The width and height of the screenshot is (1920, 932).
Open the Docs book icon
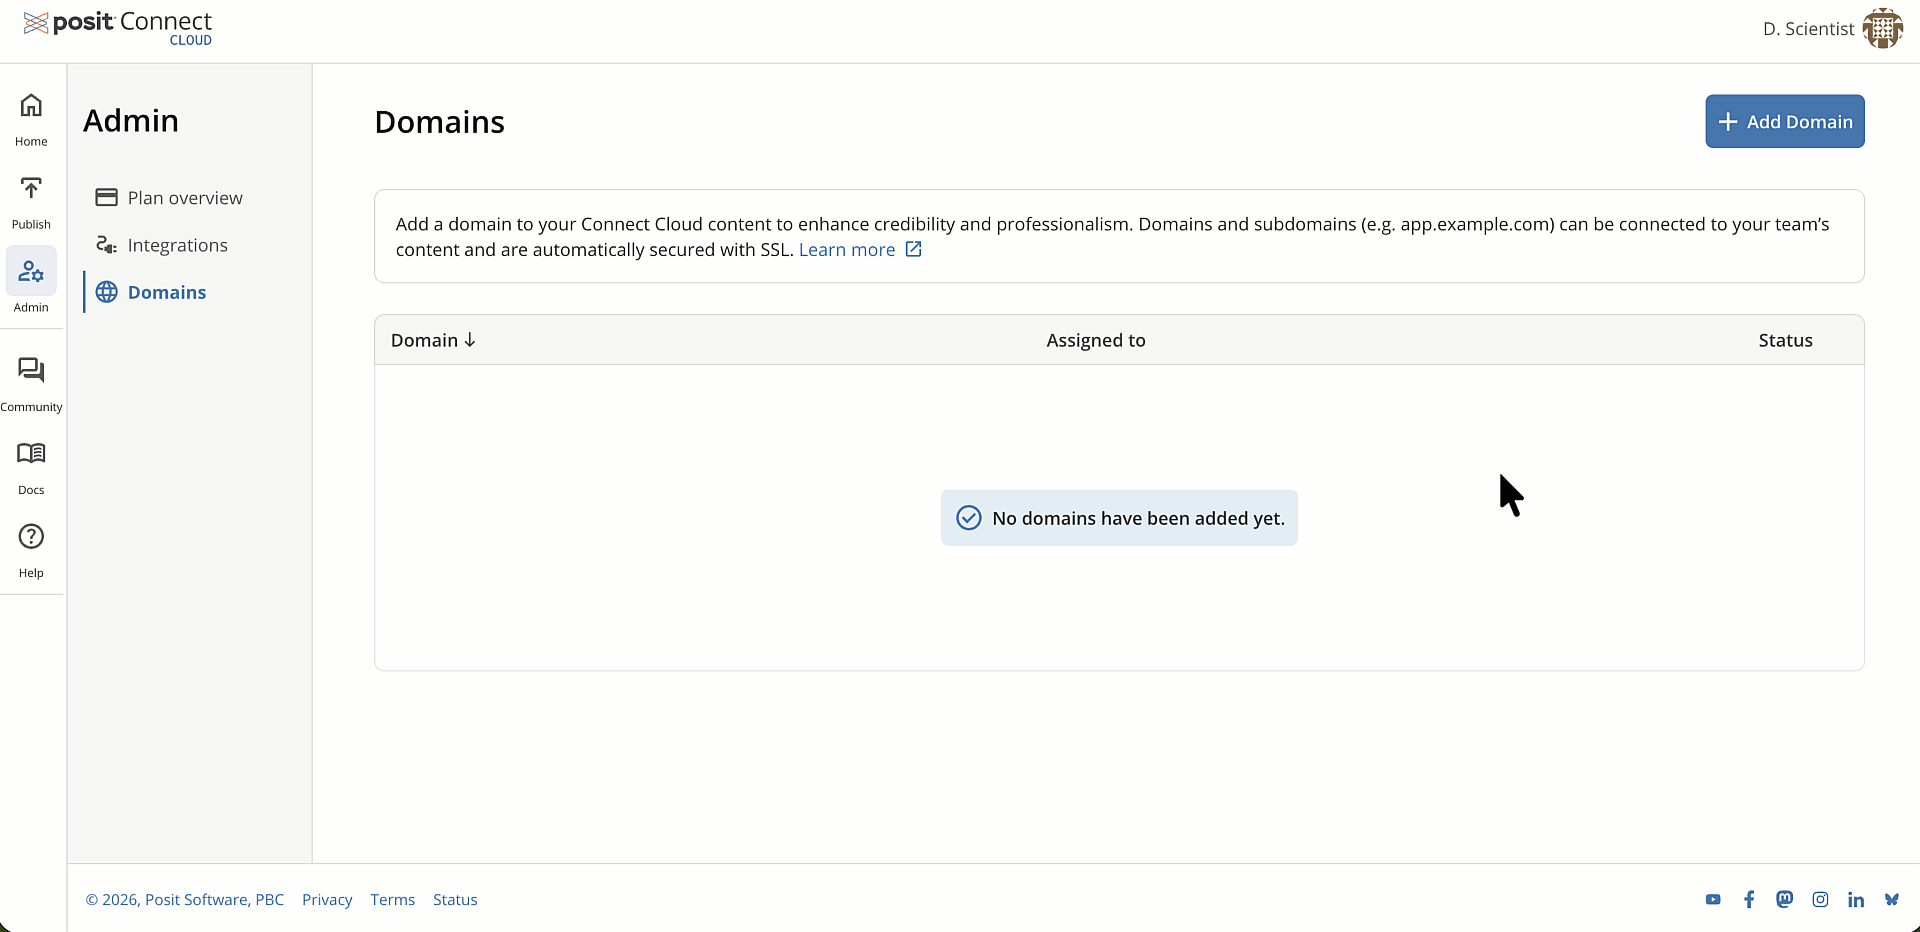coord(31,454)
